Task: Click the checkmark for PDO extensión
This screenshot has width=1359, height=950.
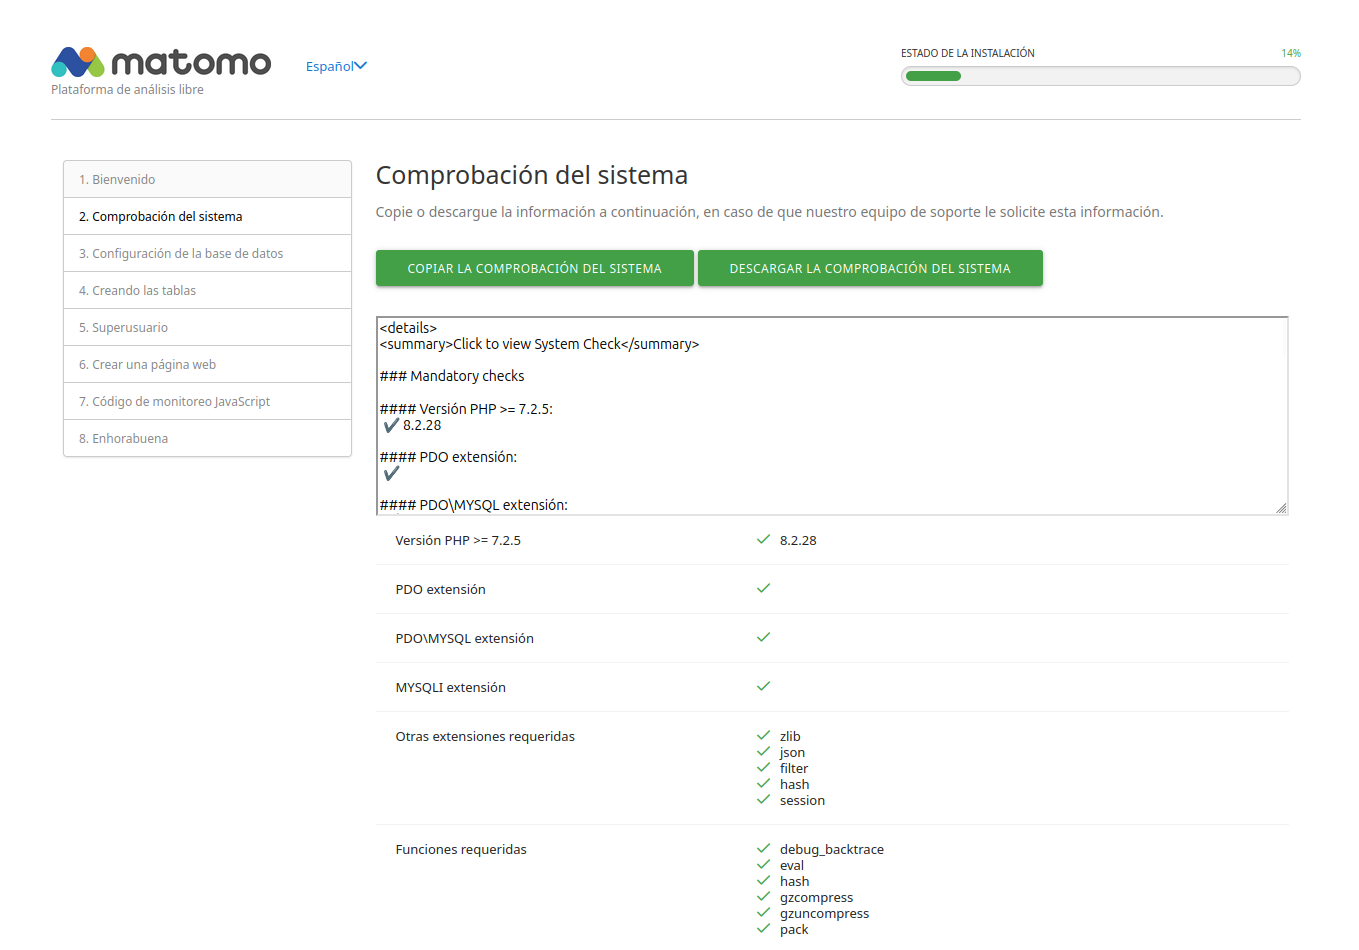Action: coord(763,589)
